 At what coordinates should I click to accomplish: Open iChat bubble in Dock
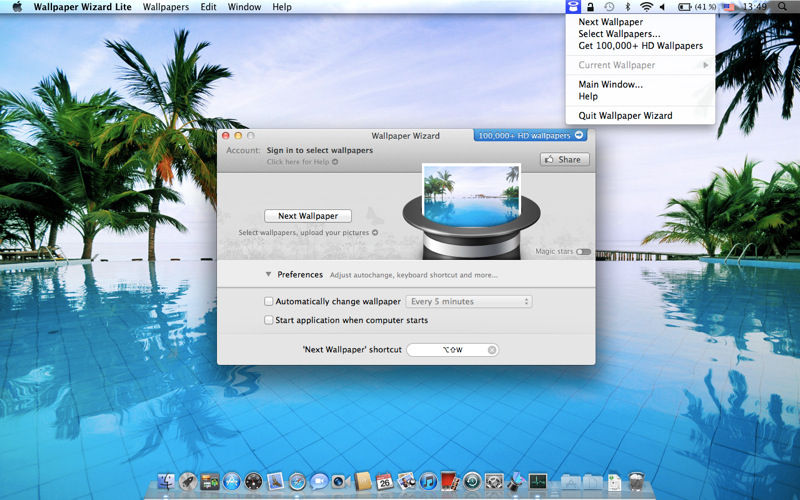coord(319,481)
